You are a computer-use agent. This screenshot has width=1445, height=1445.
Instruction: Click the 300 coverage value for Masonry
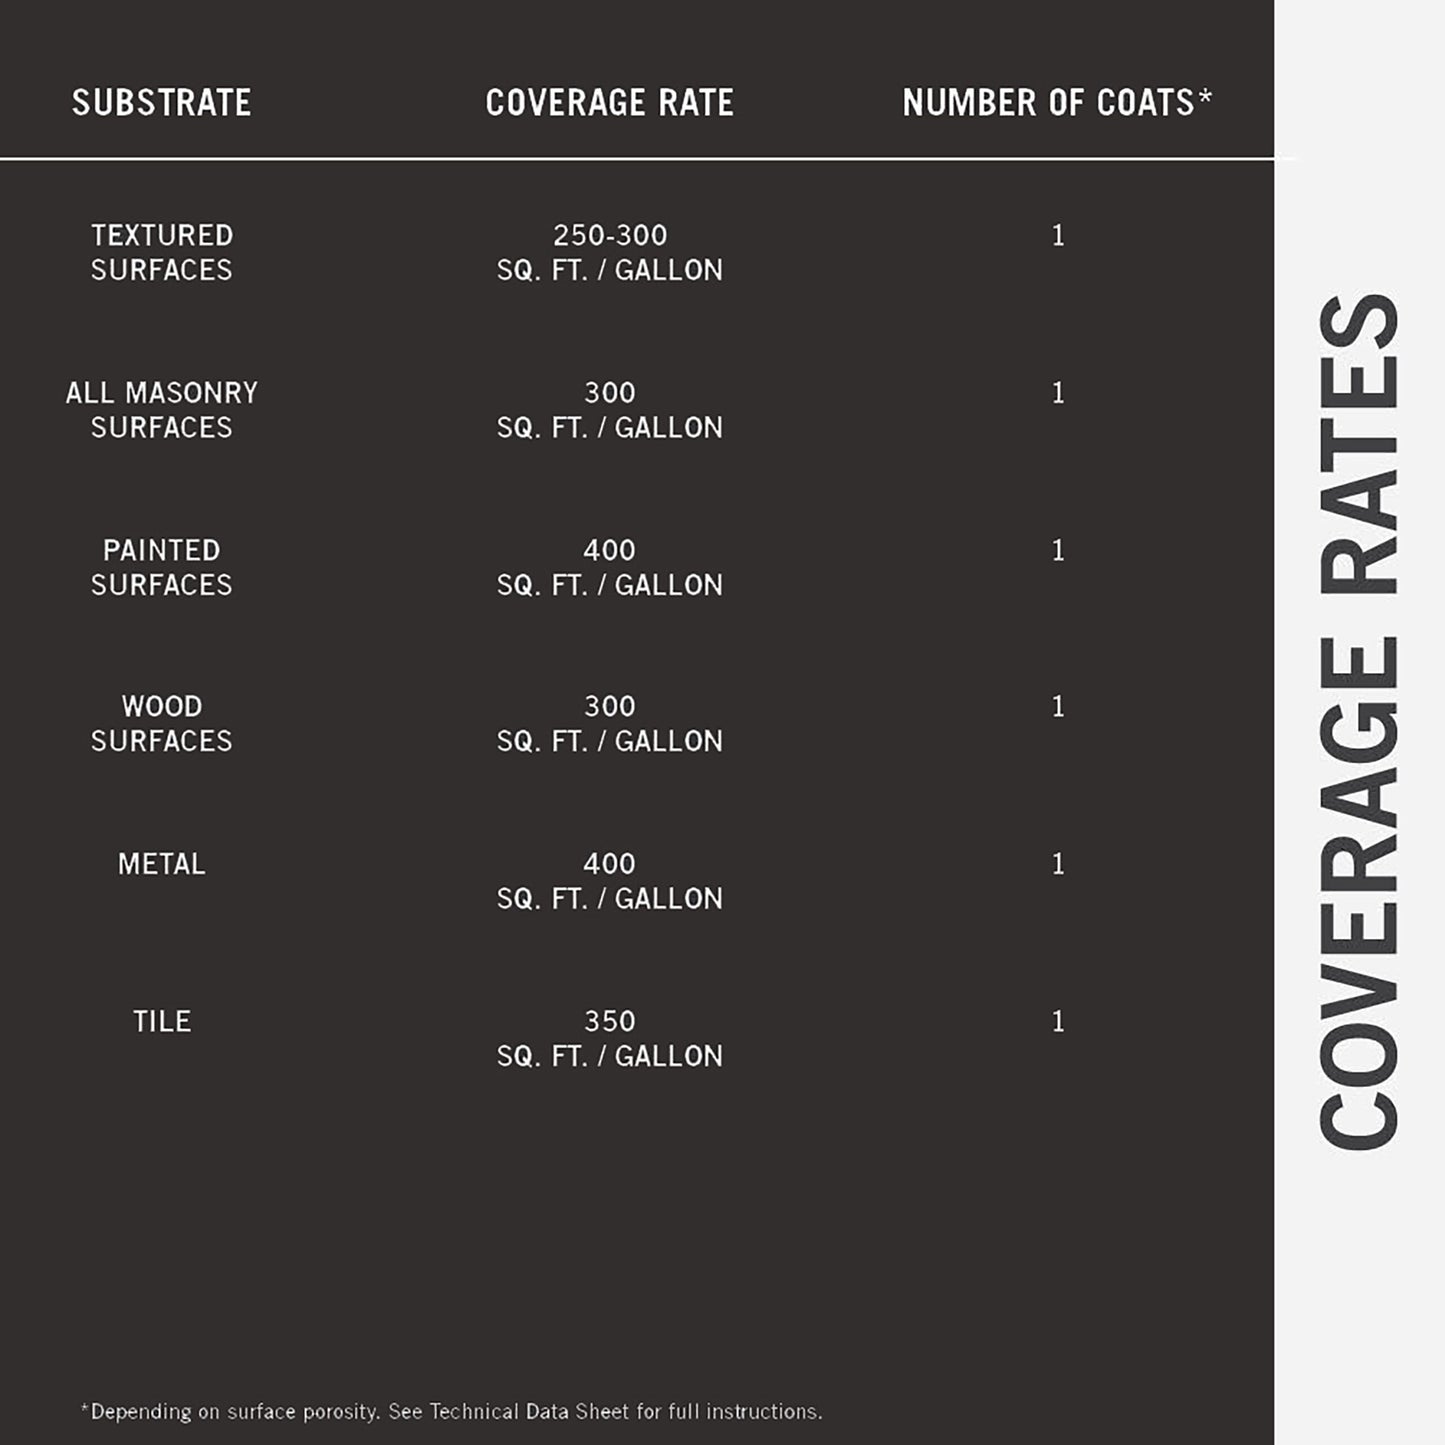pos(609,393)
